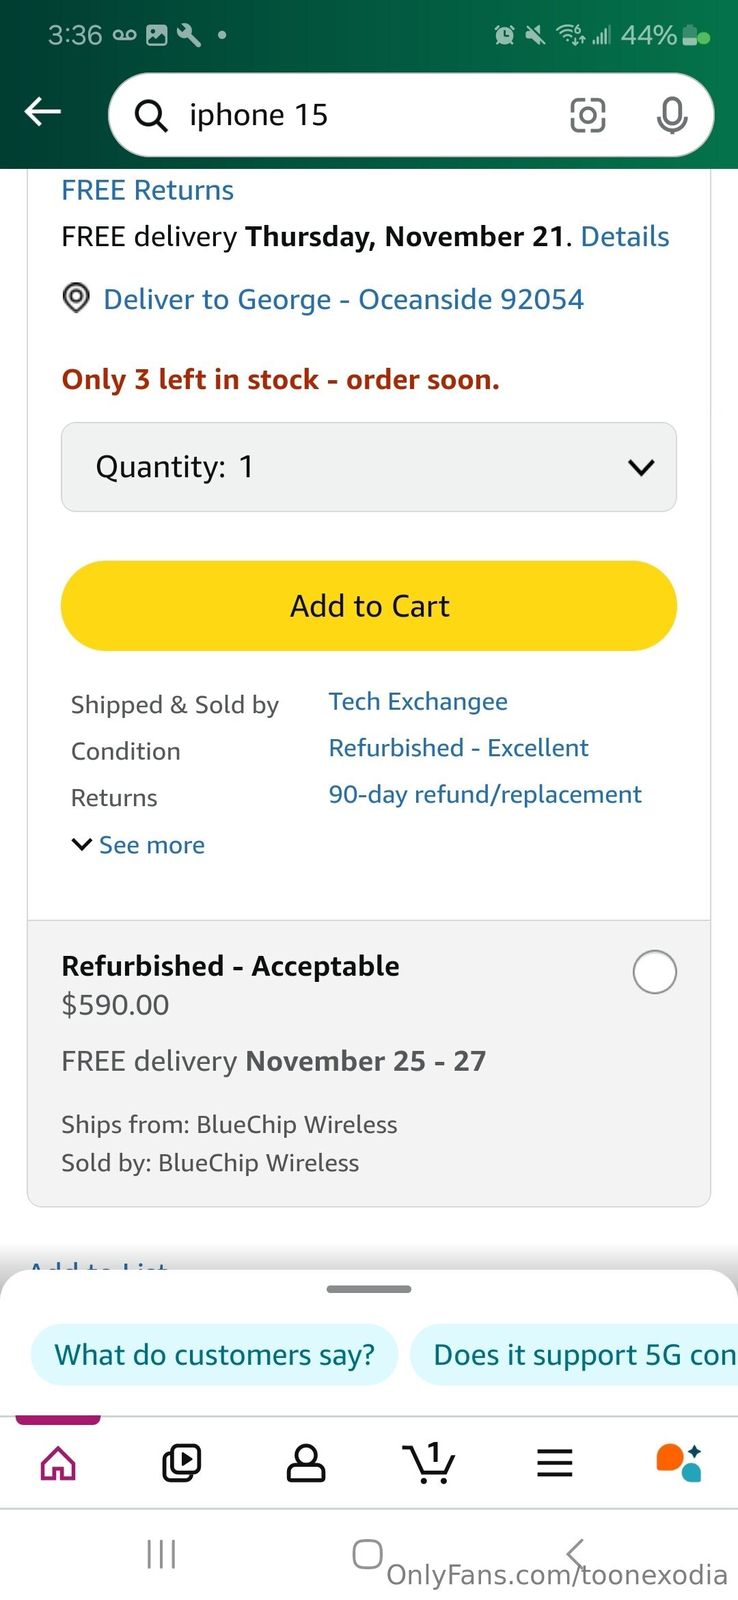The height and width of the screenshot is (1600, 738).
Task: Select the Refurbished - Acceptable radio button
Action: 654,972
